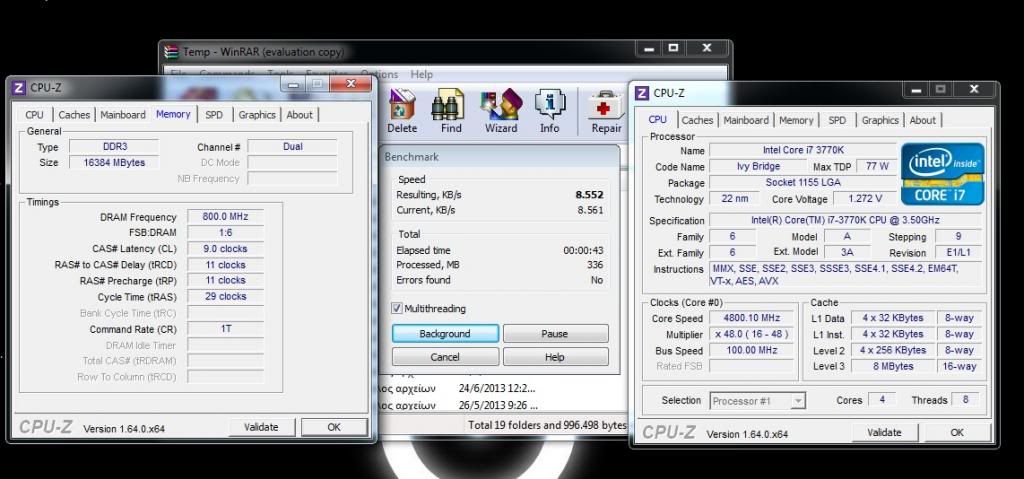
Task: Click the CPU-Z logo icon in right window
Action: [x=642, y=93]
